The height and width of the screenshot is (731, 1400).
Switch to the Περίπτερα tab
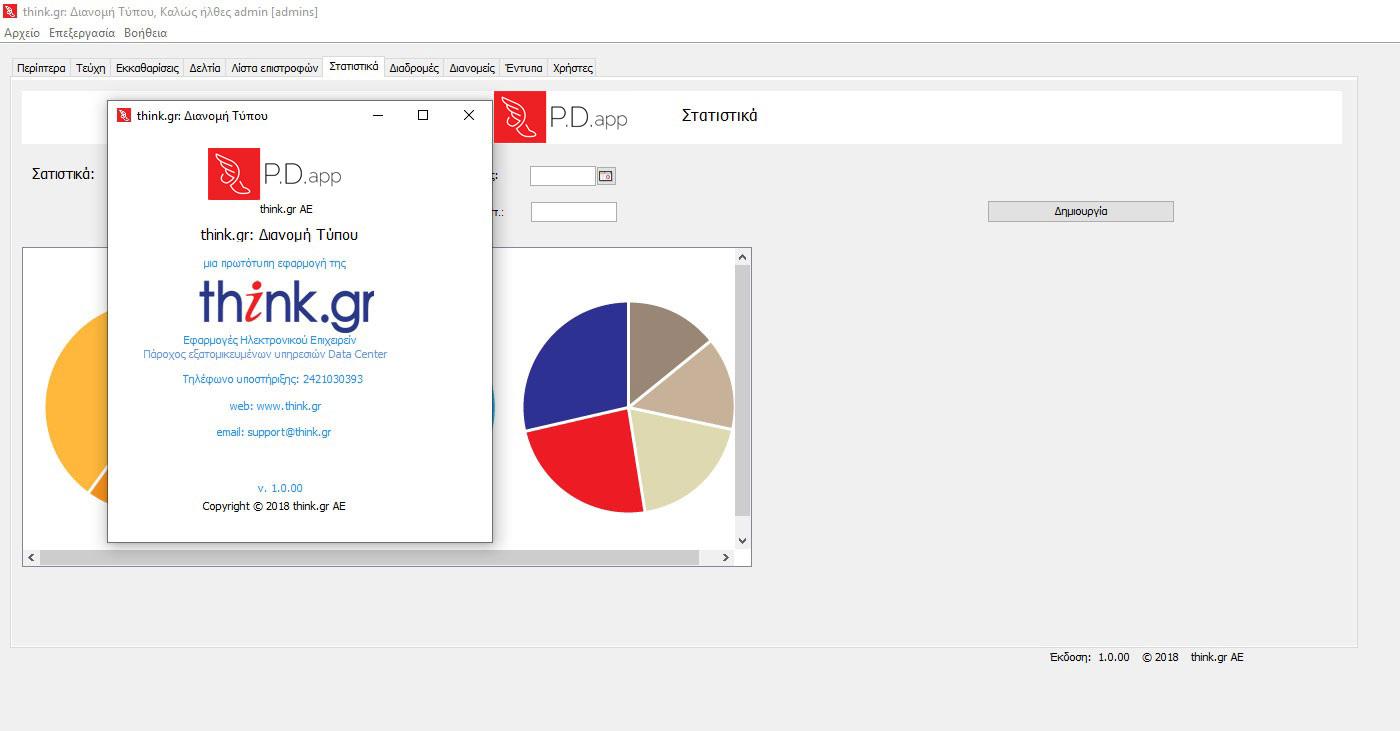(41, 69)
